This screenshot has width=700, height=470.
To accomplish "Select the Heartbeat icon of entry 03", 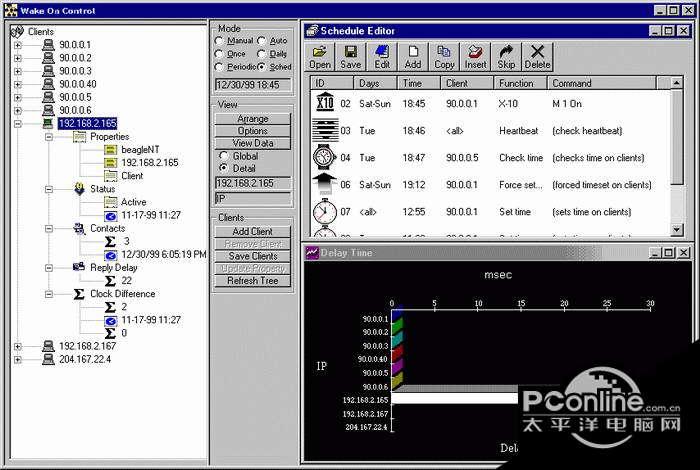I will (x=325, y=130).
